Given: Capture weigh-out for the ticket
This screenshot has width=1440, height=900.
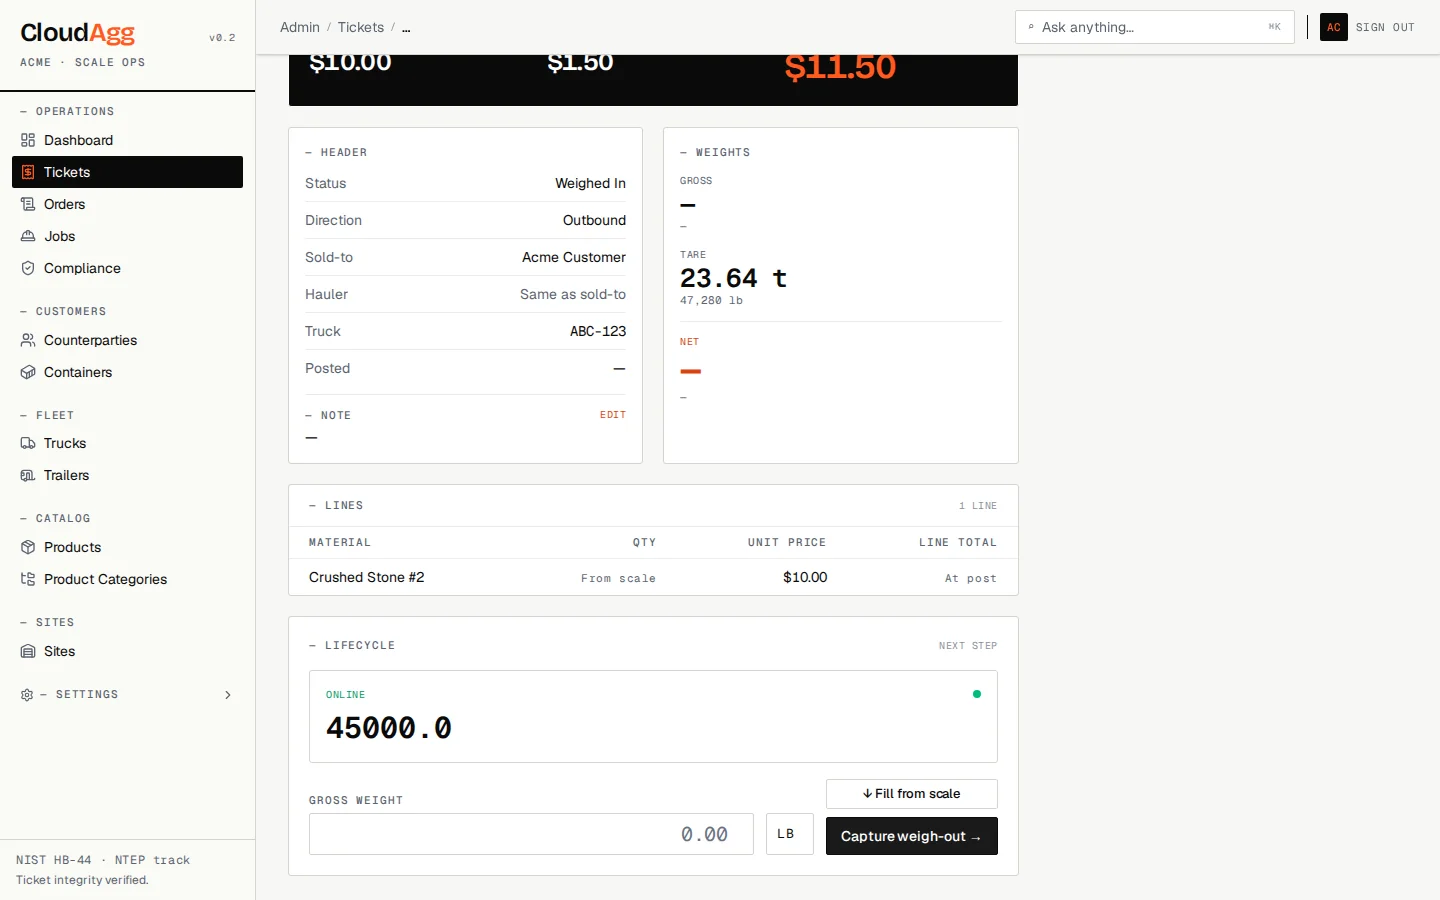Looking at the screenshot, I should (912, 836).
